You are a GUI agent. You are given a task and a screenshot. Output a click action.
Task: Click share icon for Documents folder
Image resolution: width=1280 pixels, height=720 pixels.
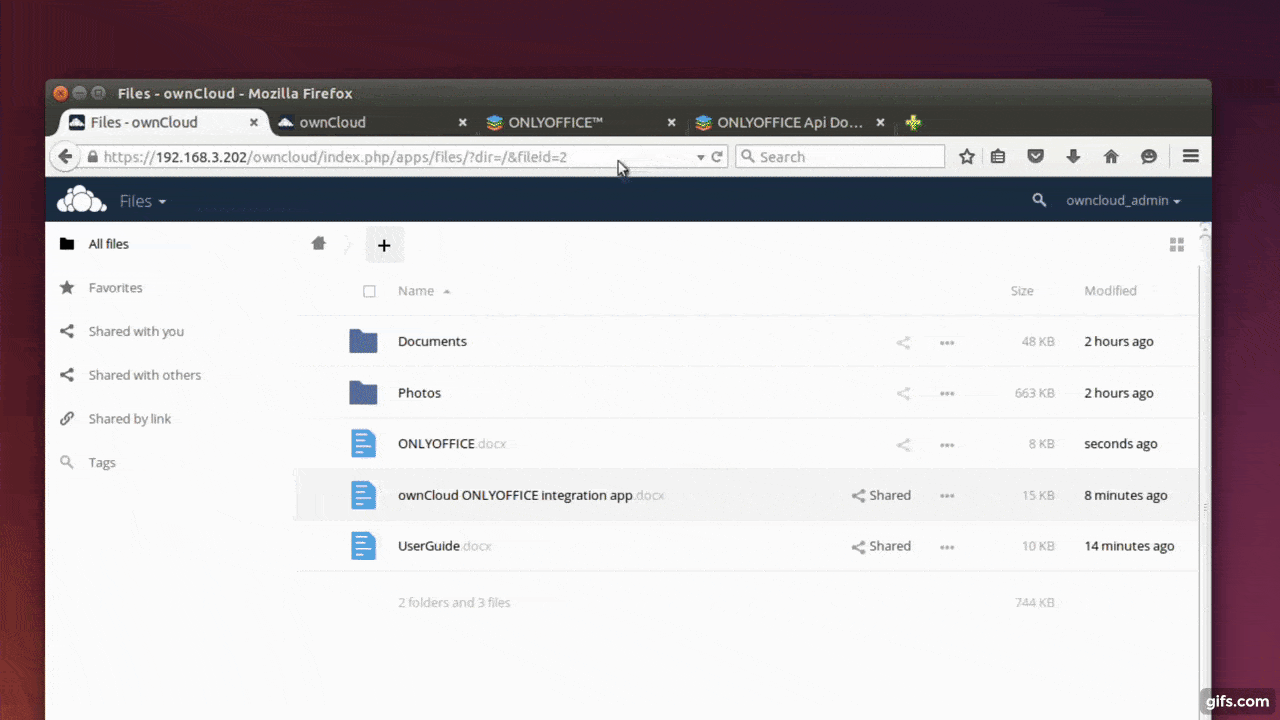coord(903,342)
